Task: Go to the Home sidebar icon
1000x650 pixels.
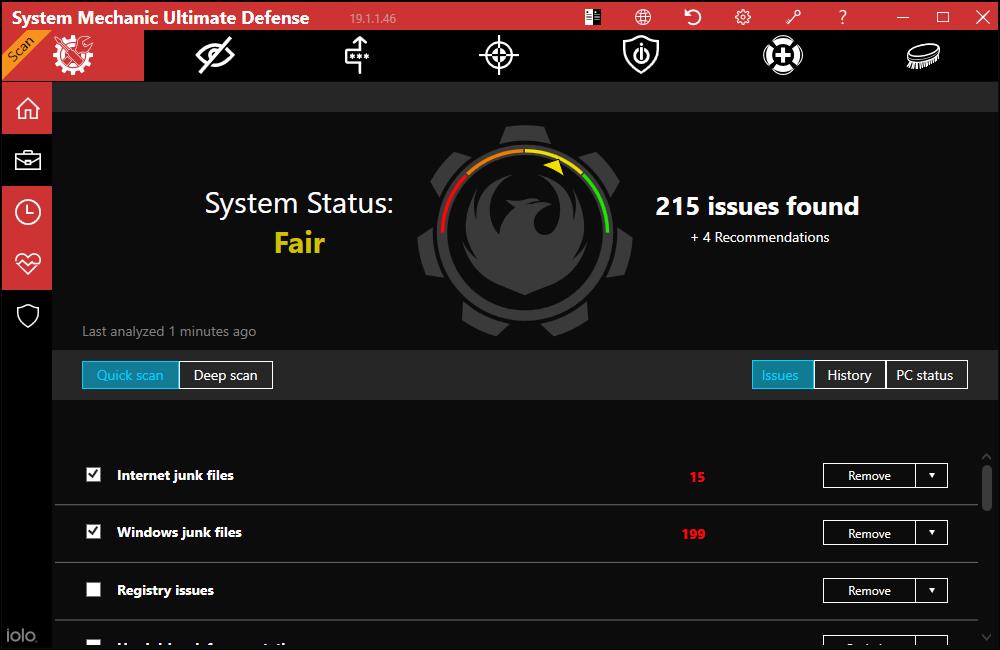Action: (27, 108)
